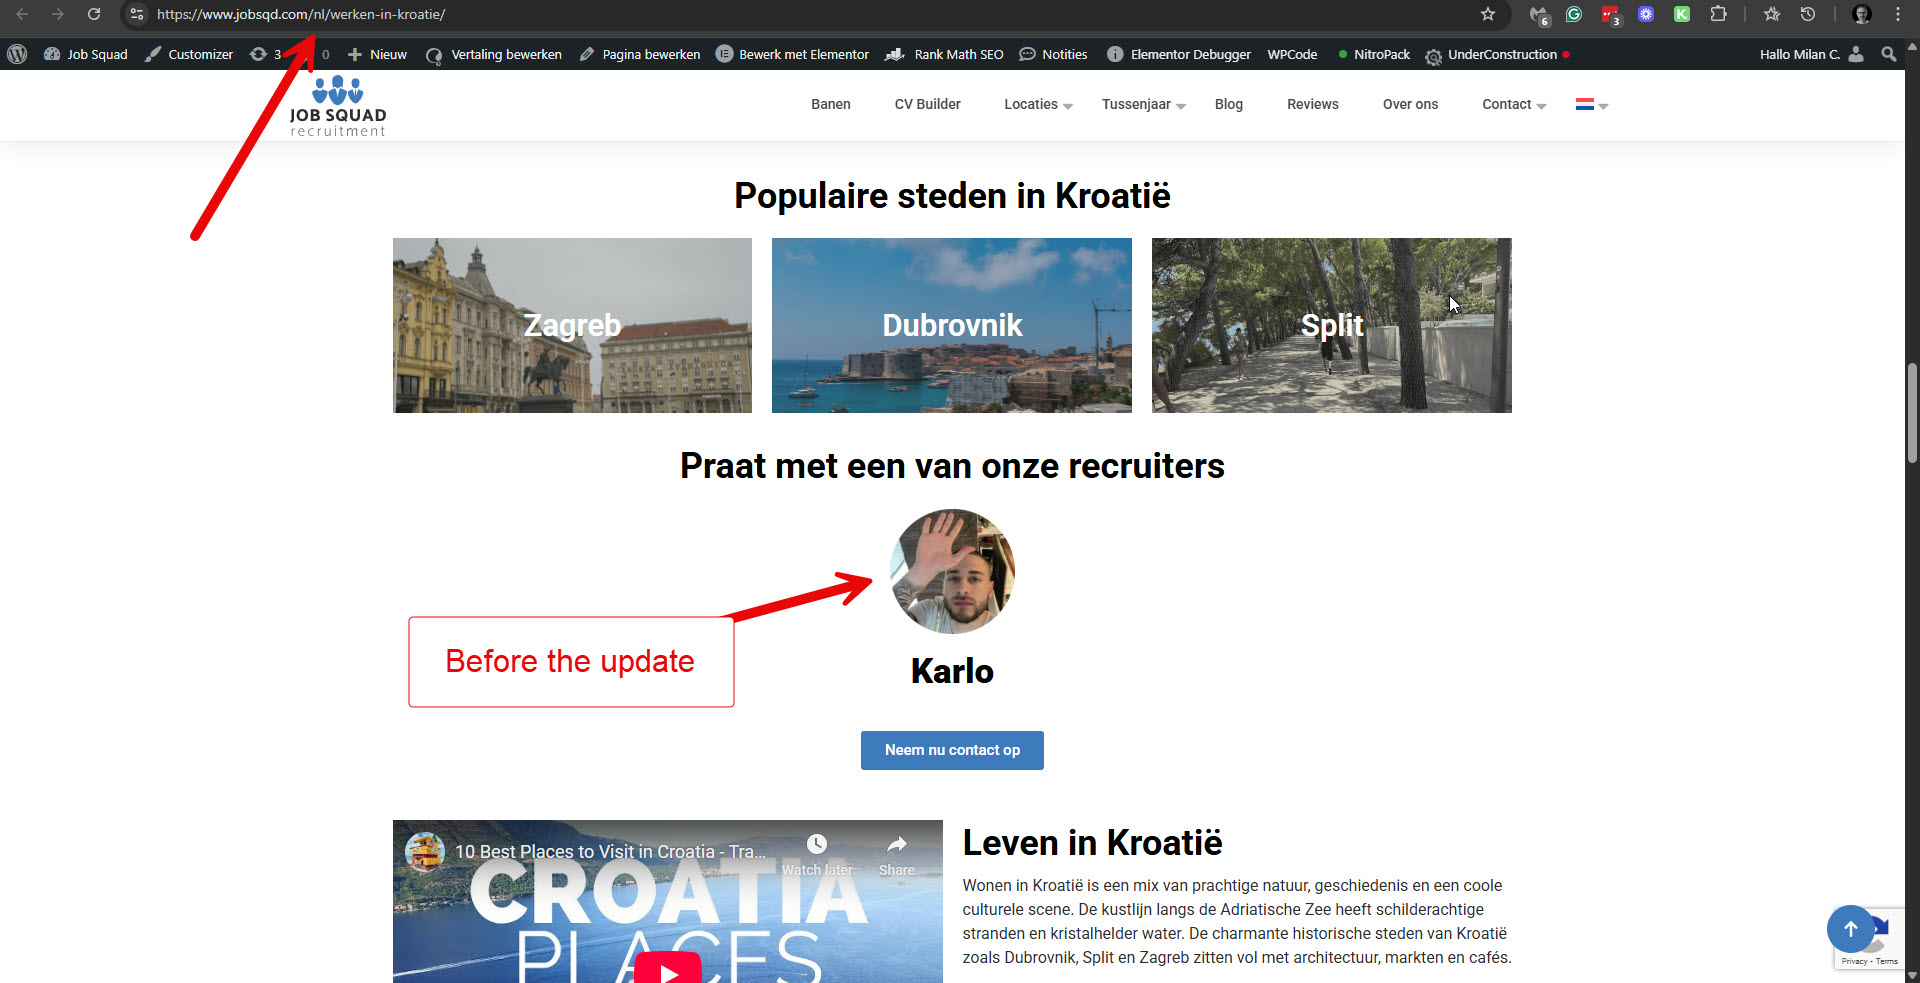
Task: Click Nieuw to add new content
Action: click(x=377, y=54)
